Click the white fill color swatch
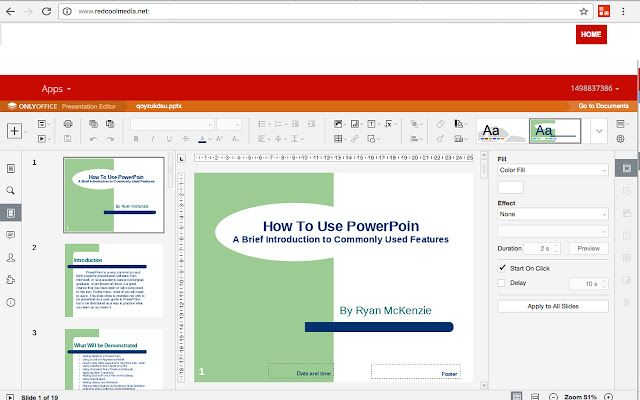640x400 pixels. 510,187
